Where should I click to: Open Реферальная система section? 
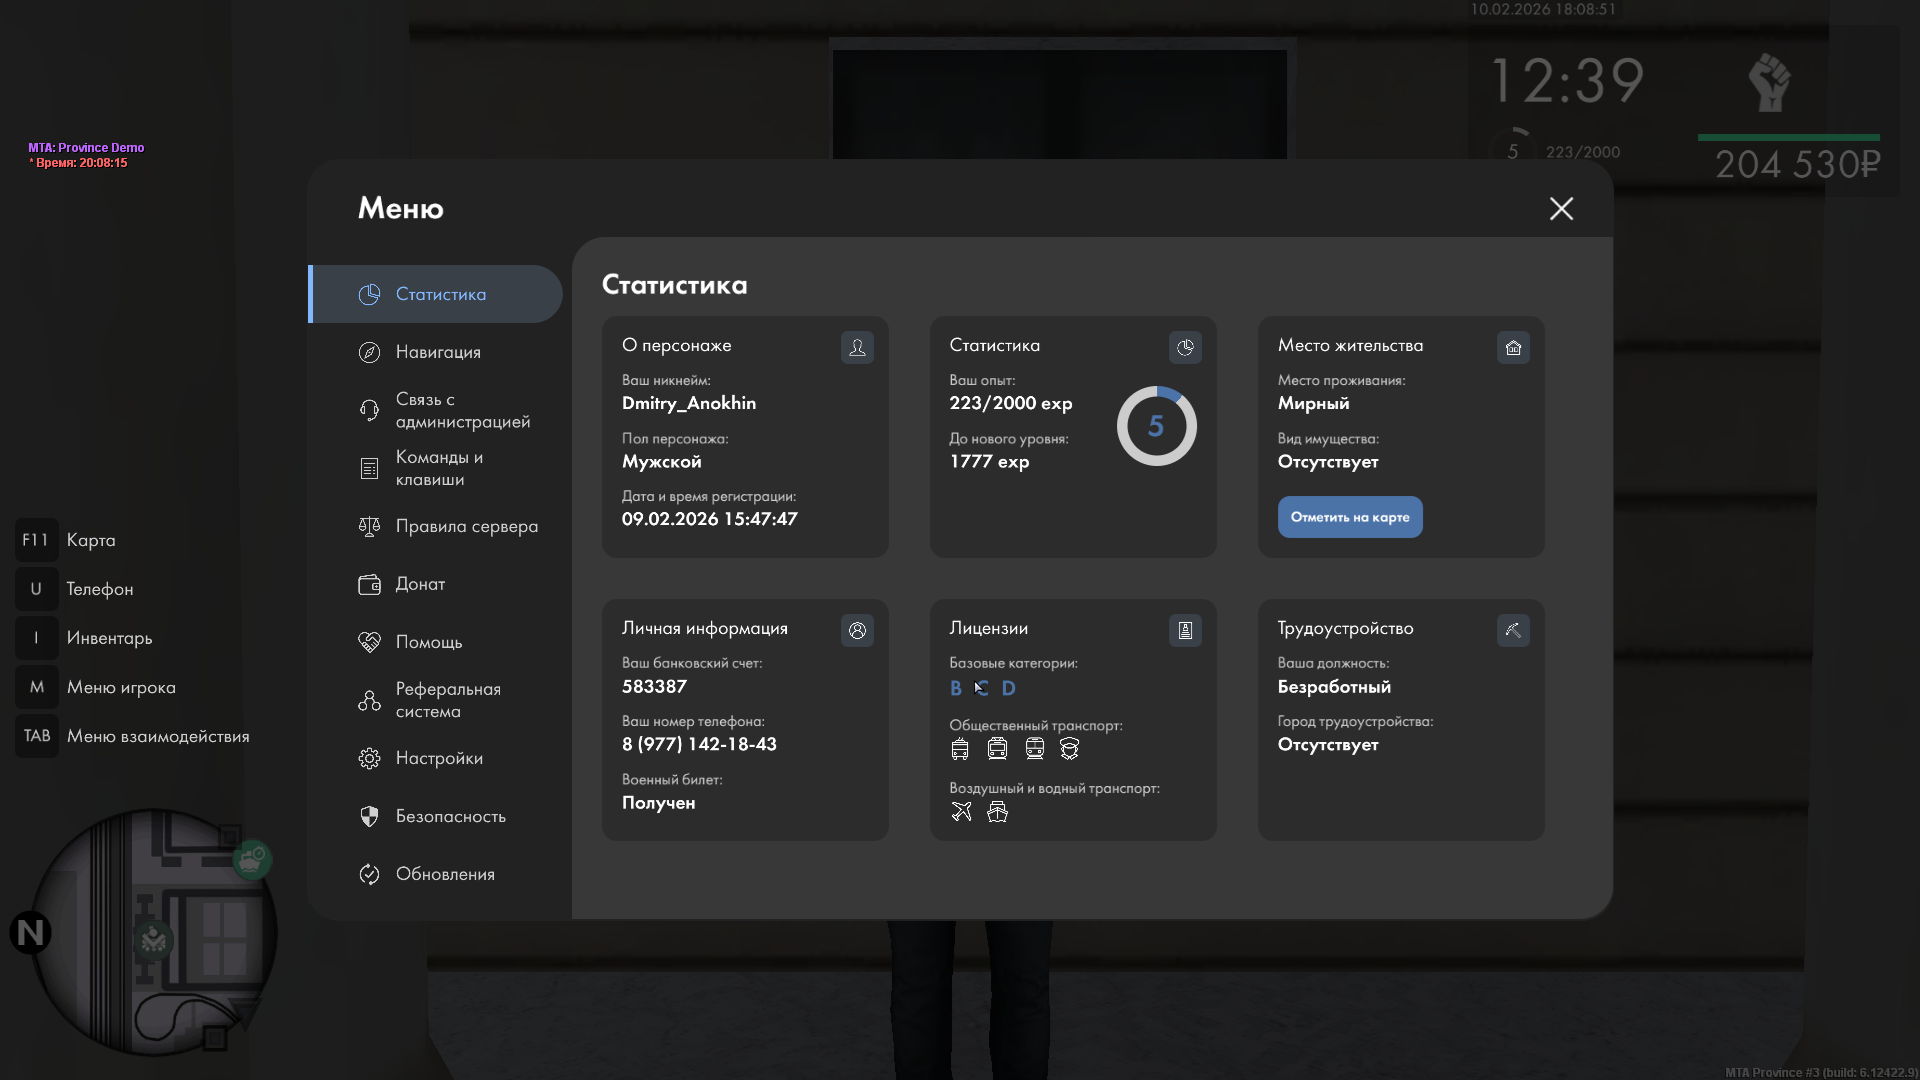[x=447, y=700]
